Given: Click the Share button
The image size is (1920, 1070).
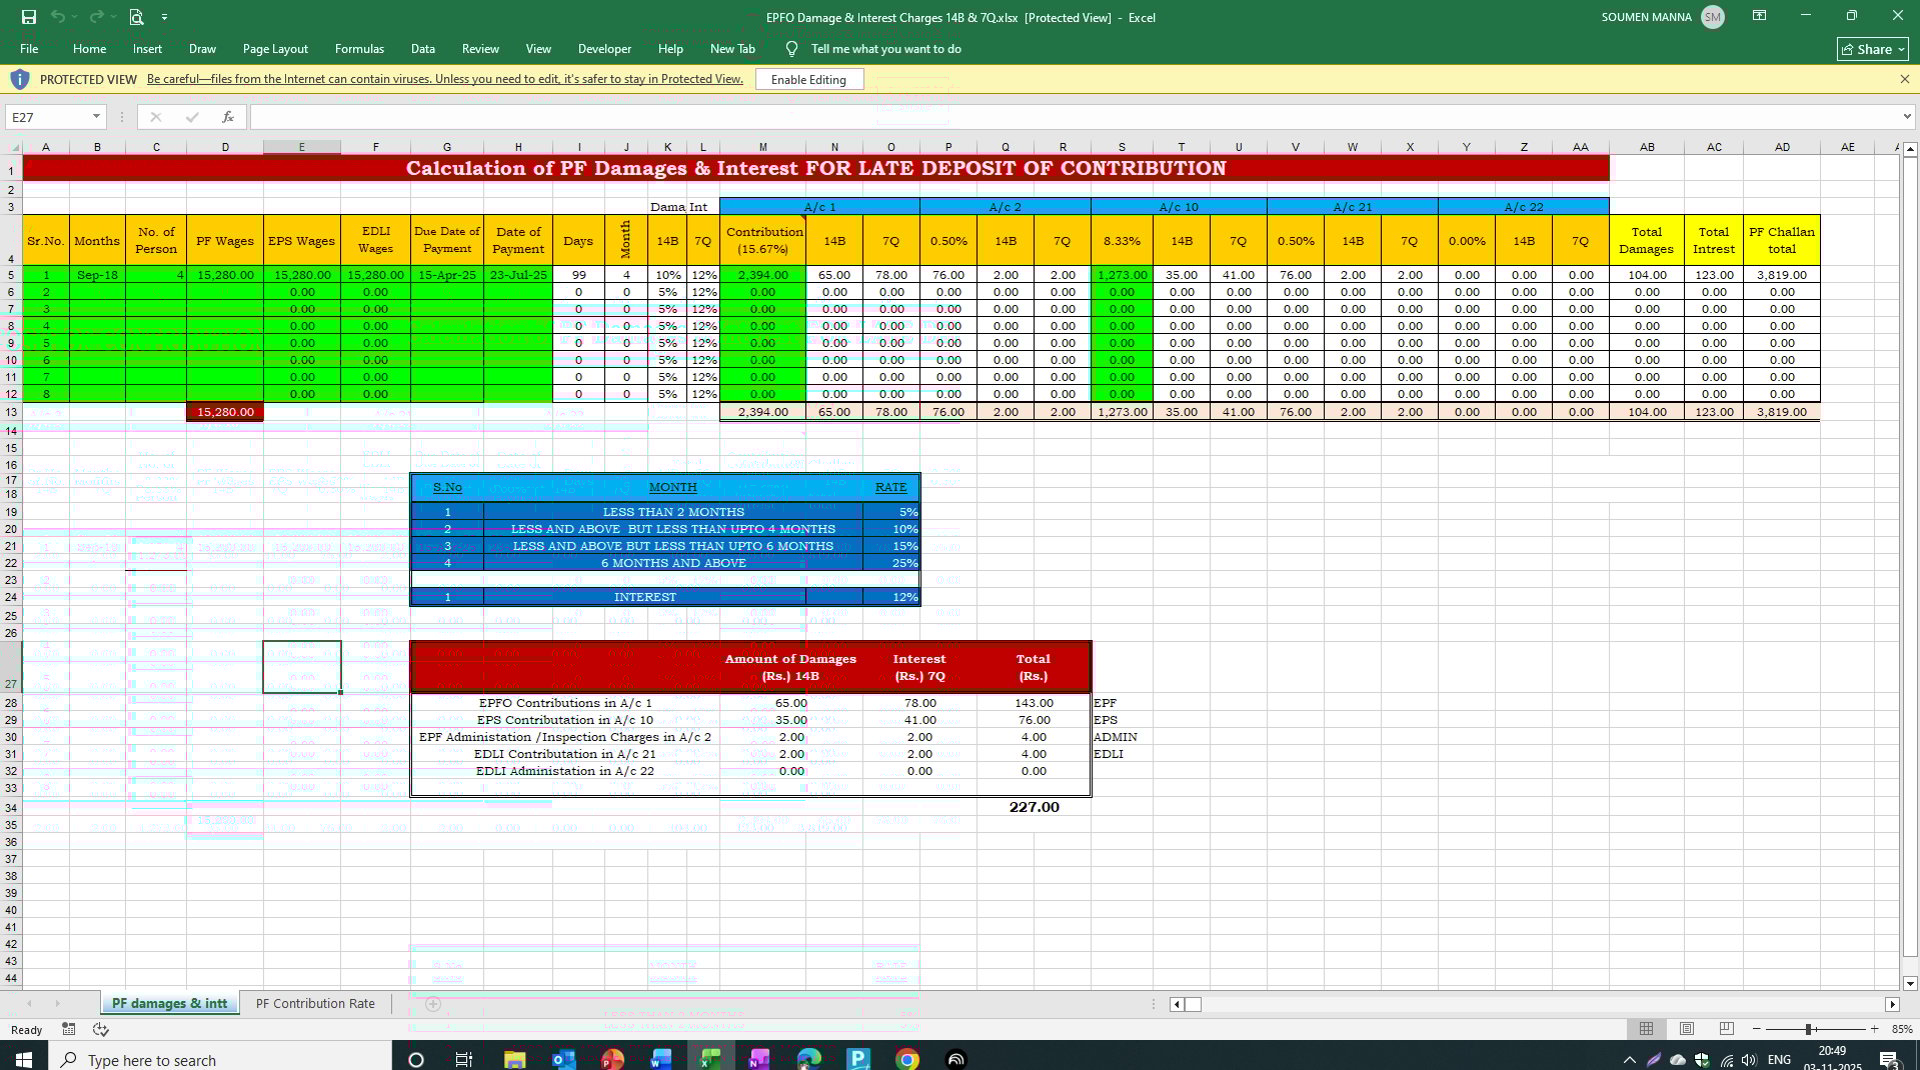Looking at the screenshot, I should point(1873,49).
